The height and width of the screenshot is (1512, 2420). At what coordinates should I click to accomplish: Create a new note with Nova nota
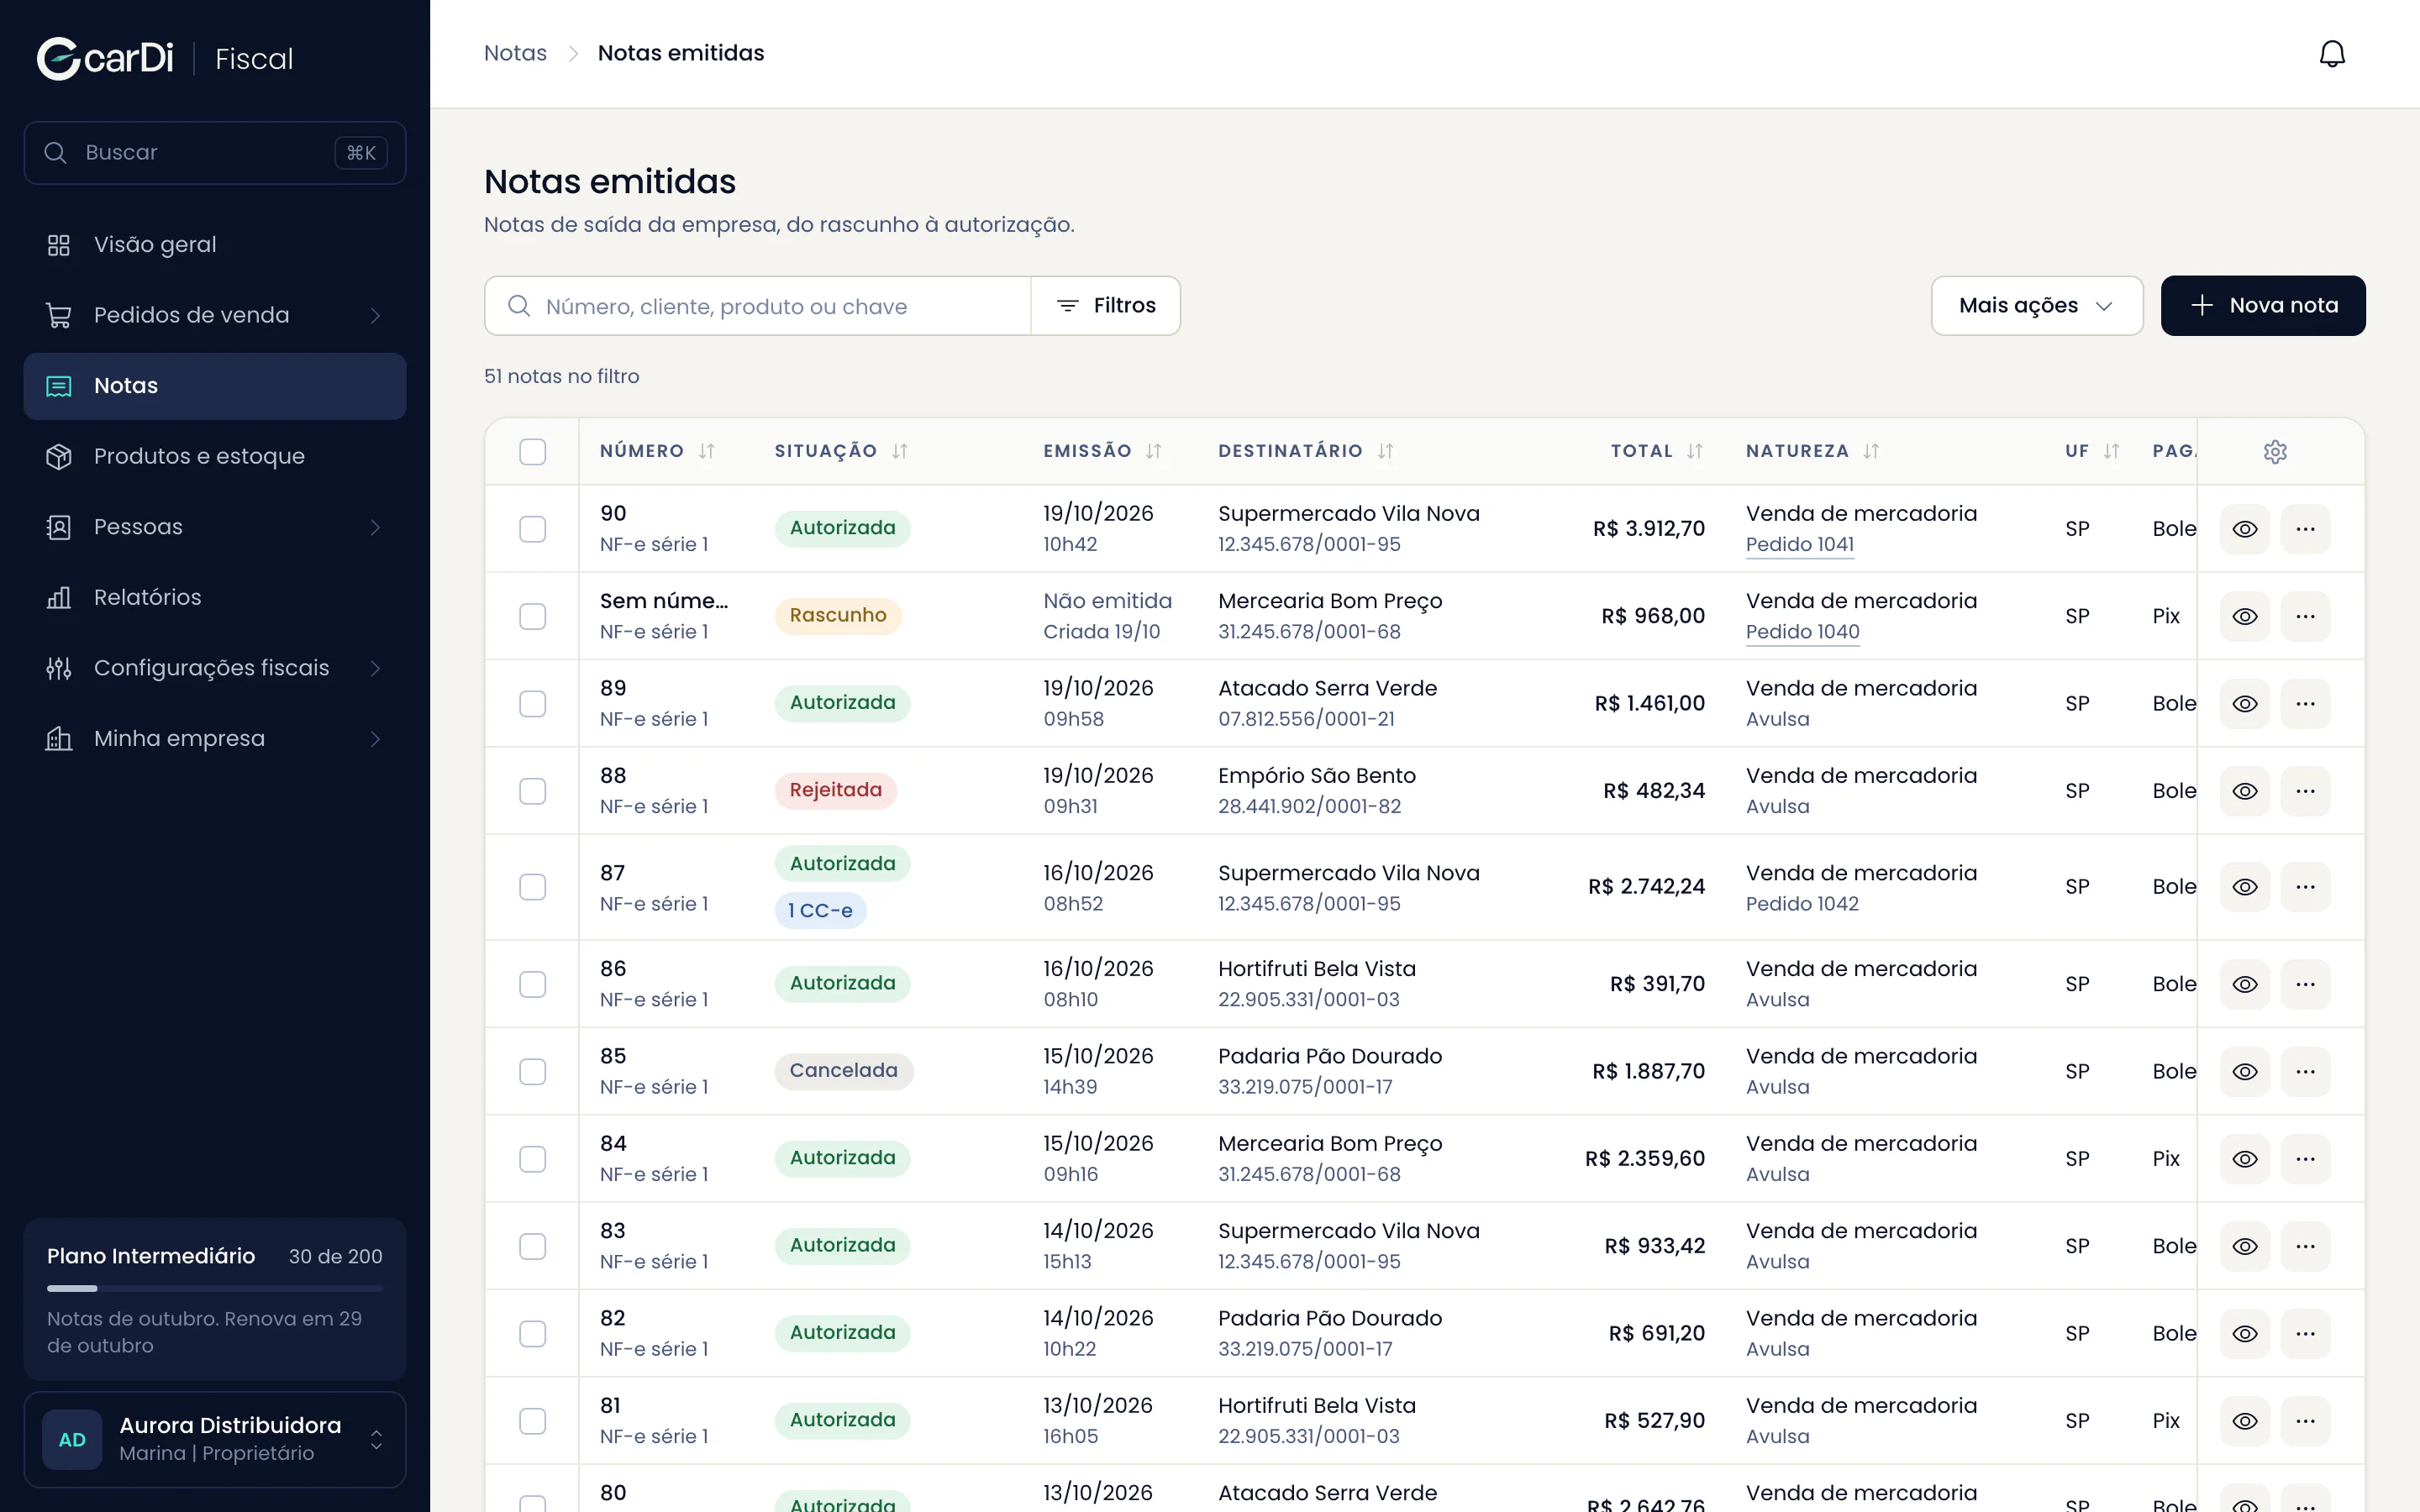tap(2263, 306)
